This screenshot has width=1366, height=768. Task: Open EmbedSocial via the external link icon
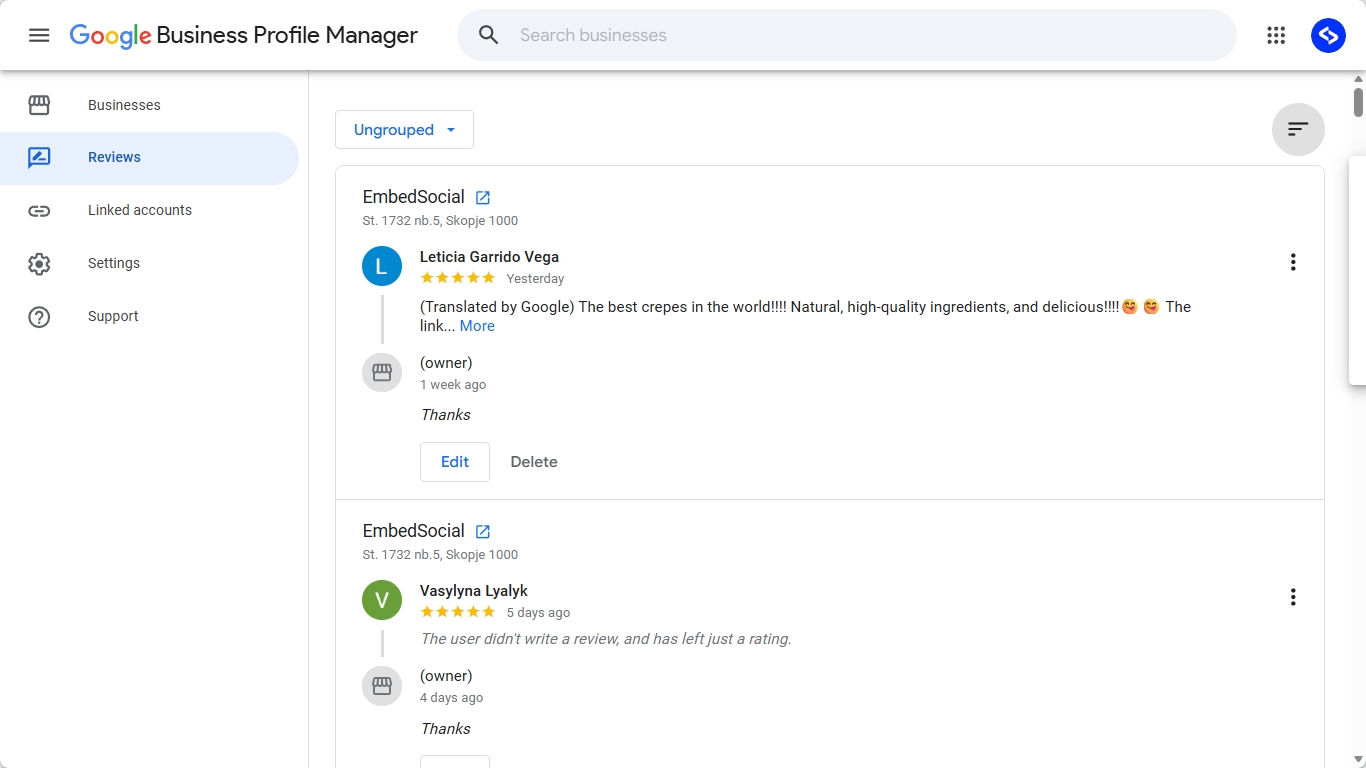point(484,197)
